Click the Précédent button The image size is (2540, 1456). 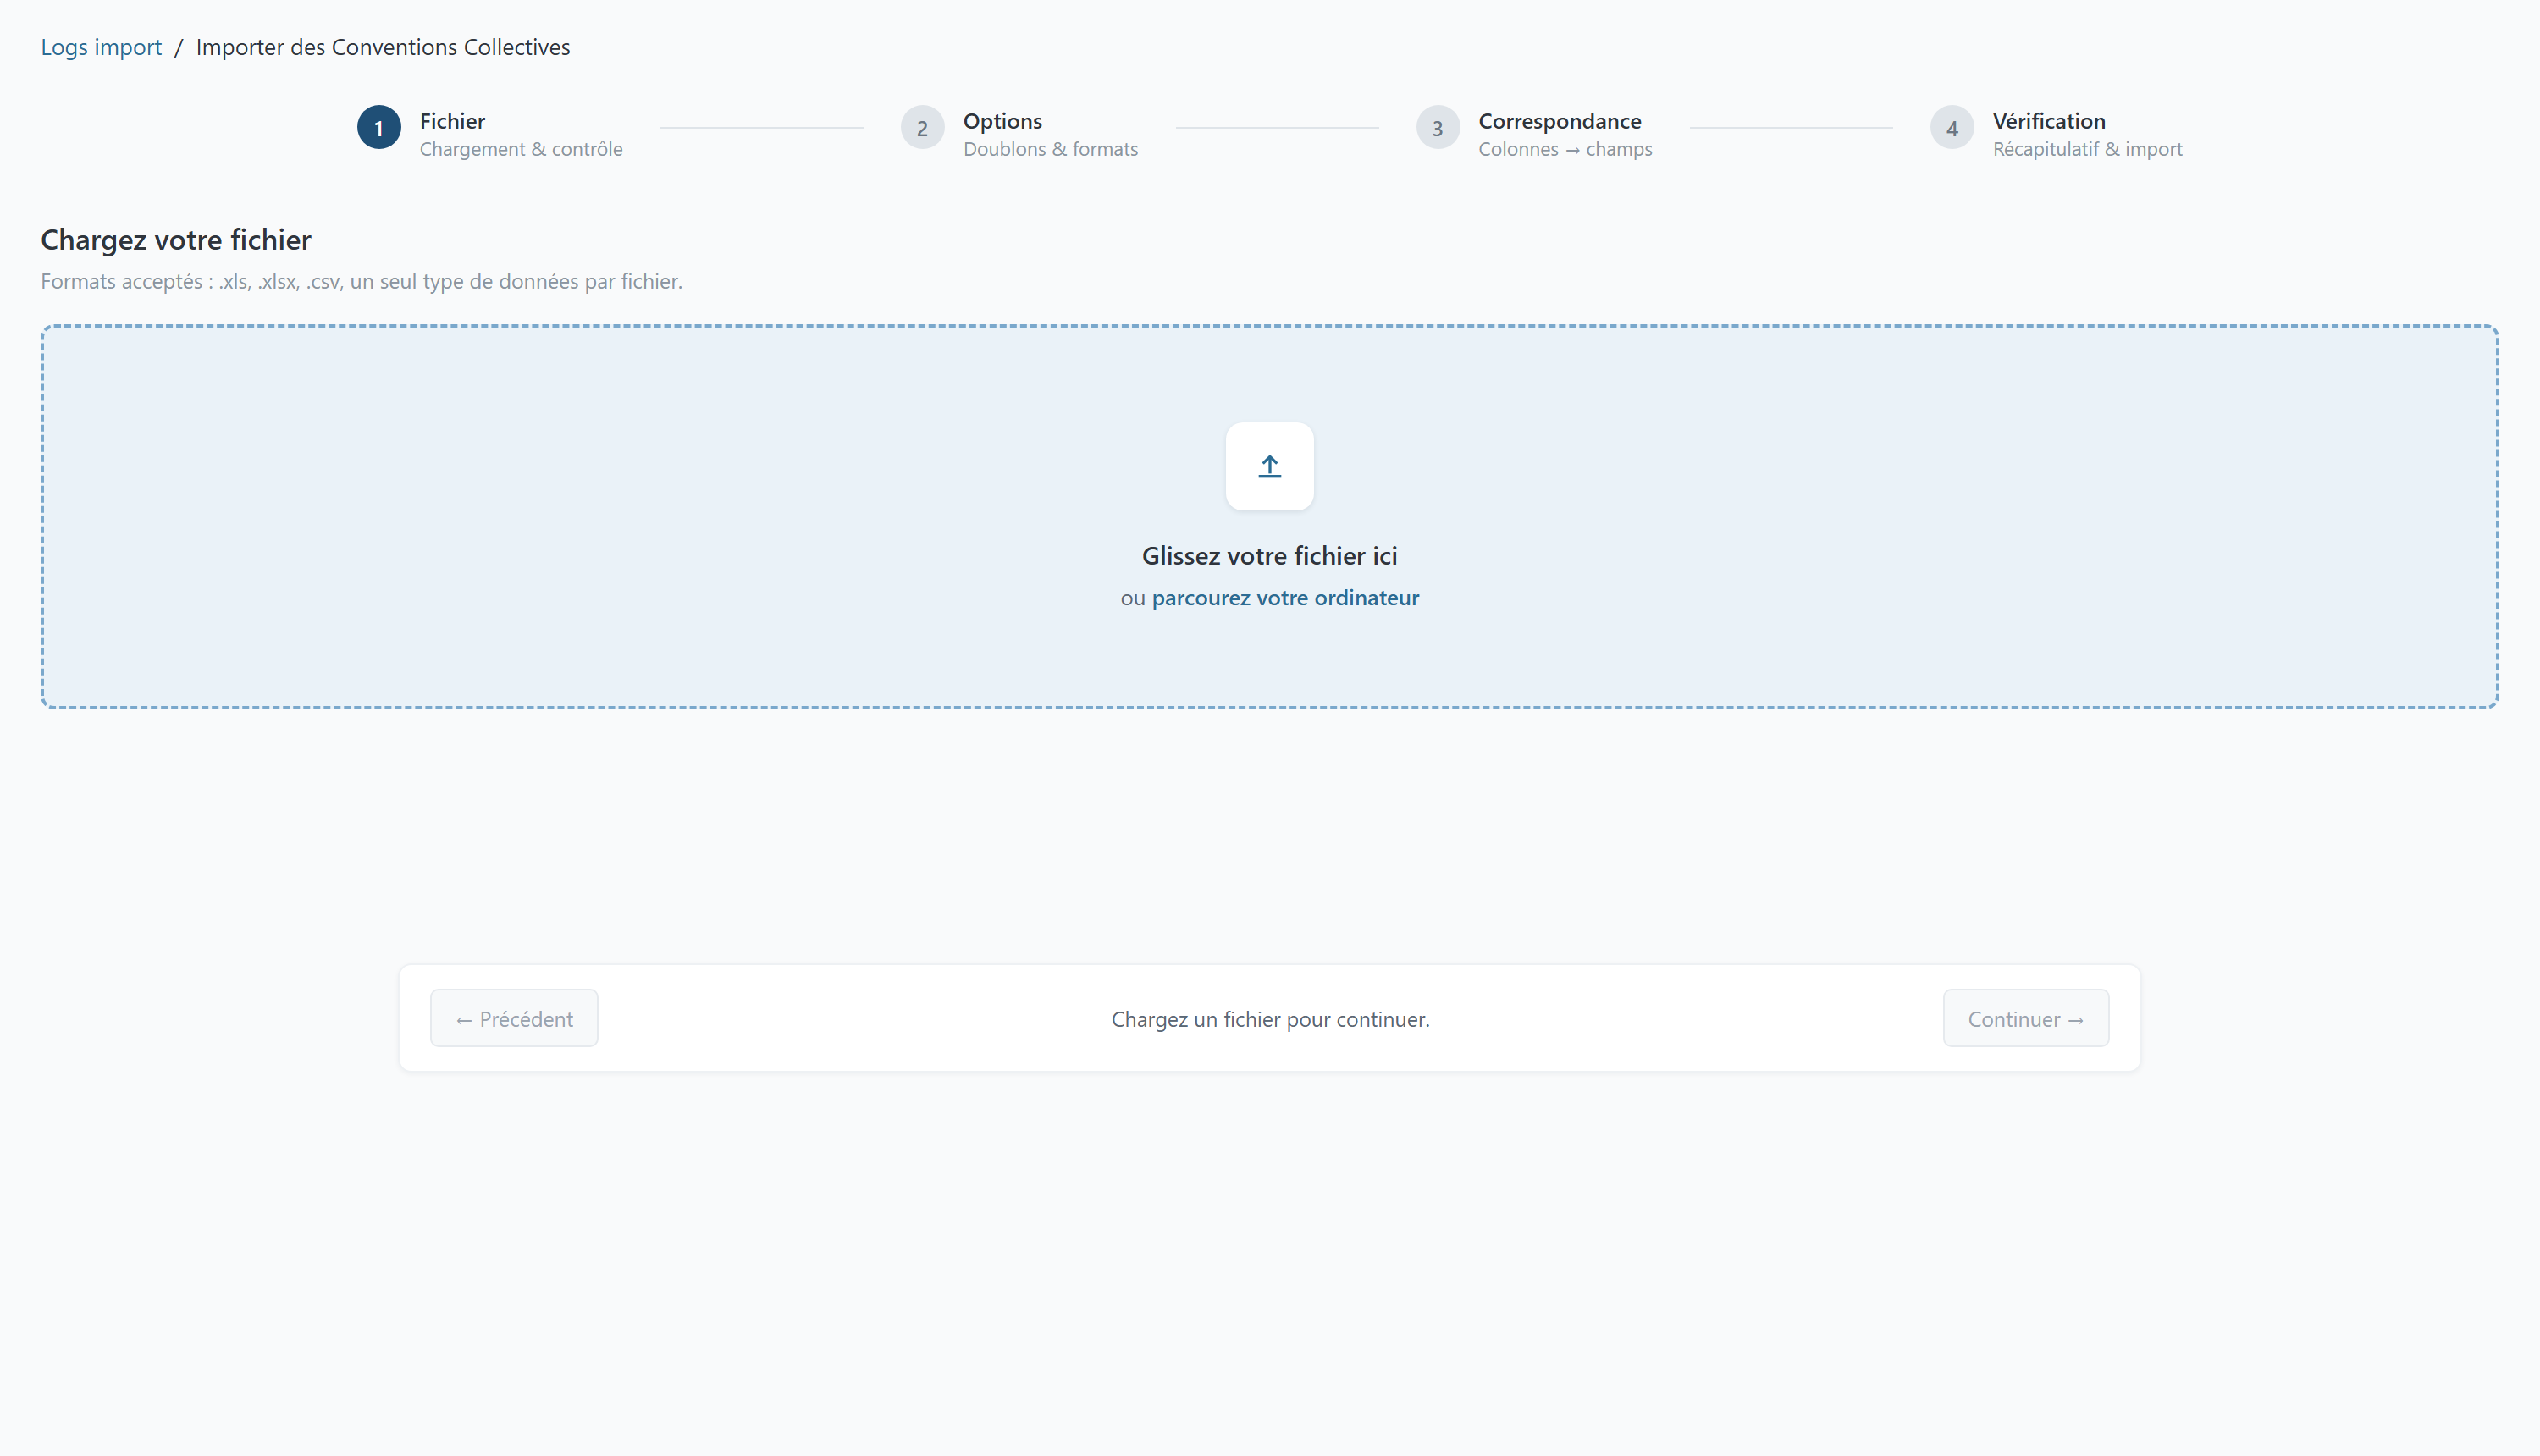click(514, 1018)
